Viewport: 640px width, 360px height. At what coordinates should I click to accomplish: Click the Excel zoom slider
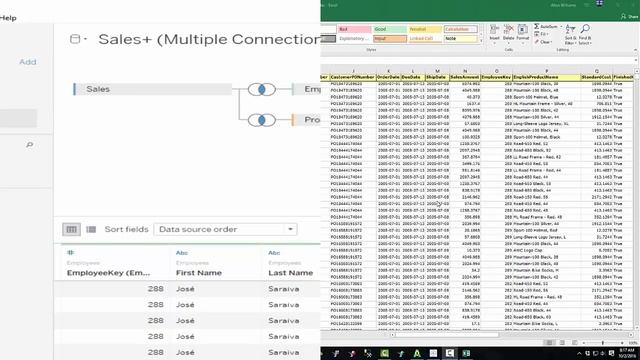pos(603,343)
